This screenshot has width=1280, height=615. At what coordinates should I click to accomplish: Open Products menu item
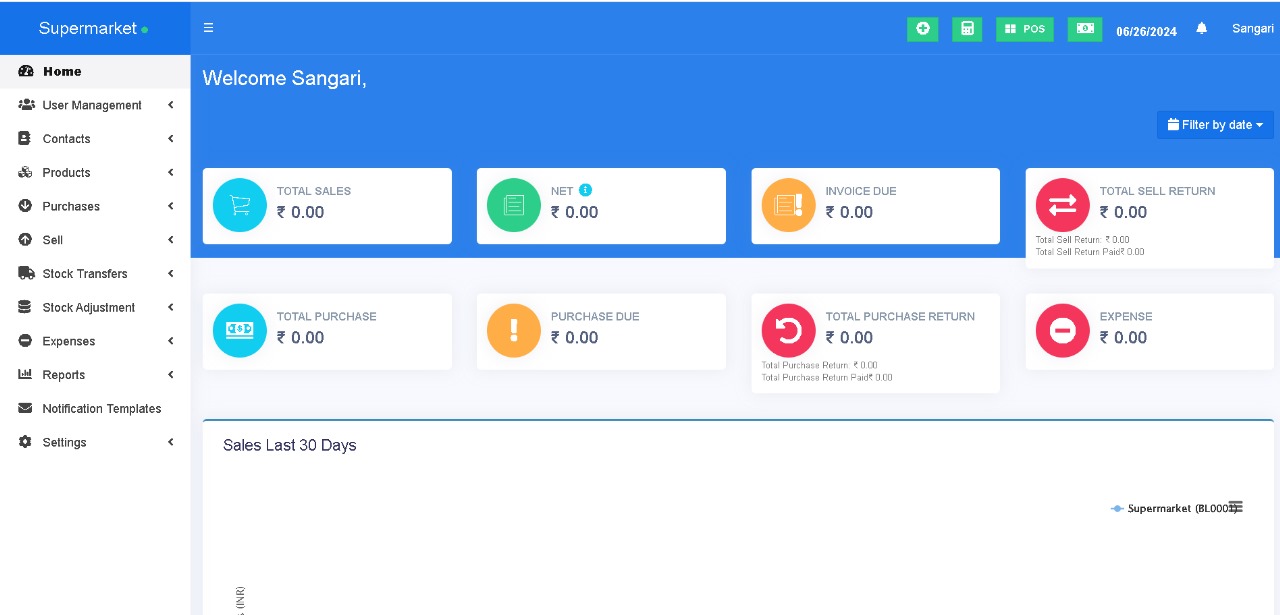tap(95, 173)
